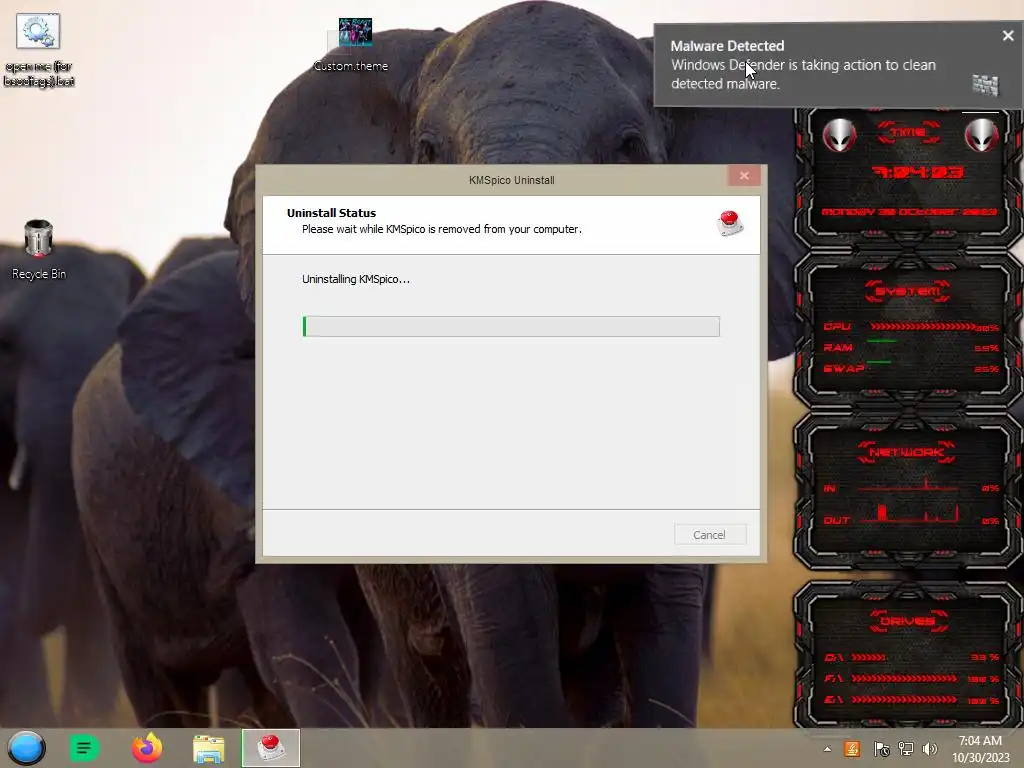
Task: Open the taskbar clock 7:04 AM
Action: click(980, 748)
